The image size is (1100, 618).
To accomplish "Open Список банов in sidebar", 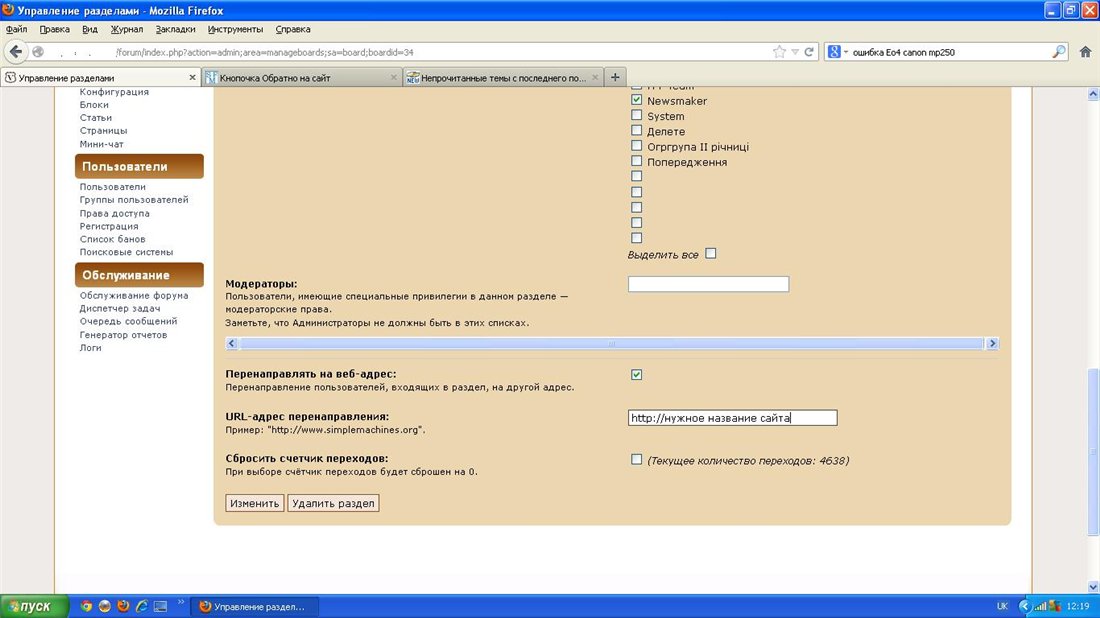I will pyautogui.click(x=112, y=239).
